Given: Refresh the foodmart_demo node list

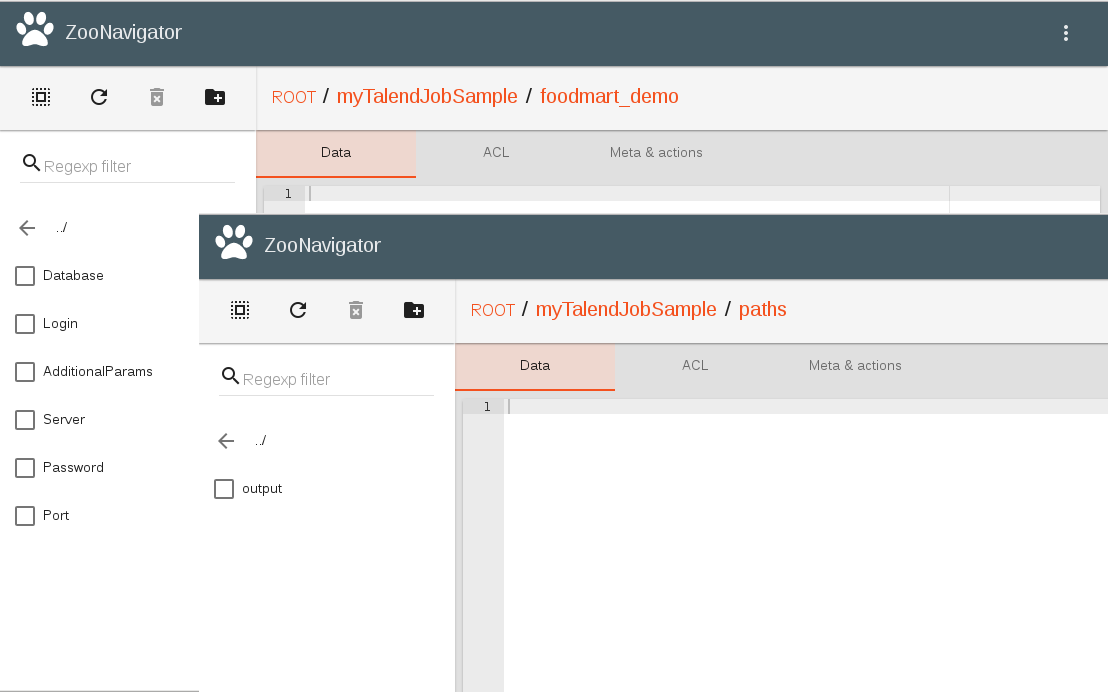Looking at the screenshot, I should click(x=98, y=97).
